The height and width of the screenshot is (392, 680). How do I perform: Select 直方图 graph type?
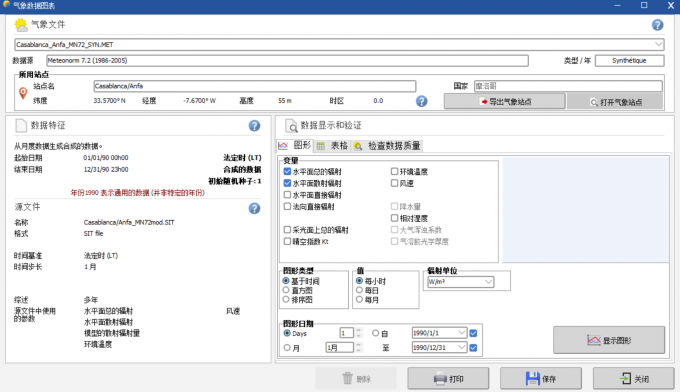pos(286,290)
